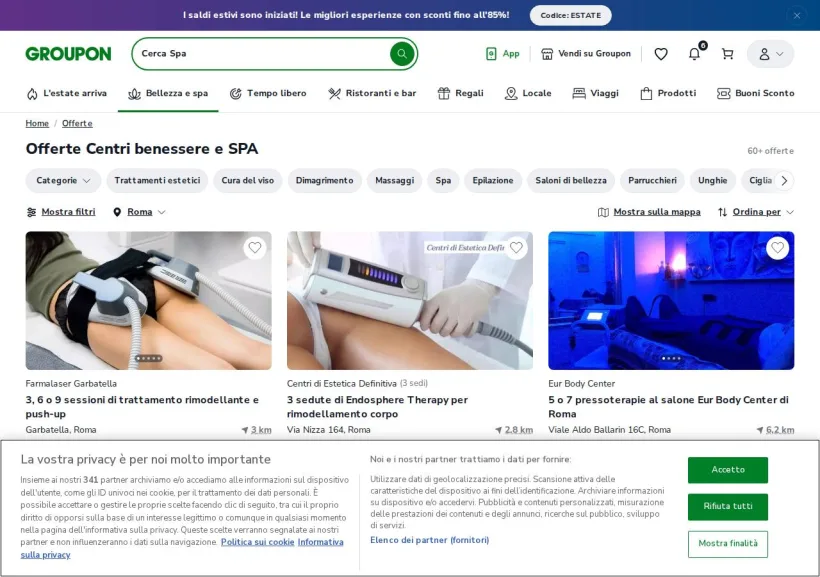The image size is (820, 577).
Task: Open the Locale category
Action: click(x=528, y=93)
